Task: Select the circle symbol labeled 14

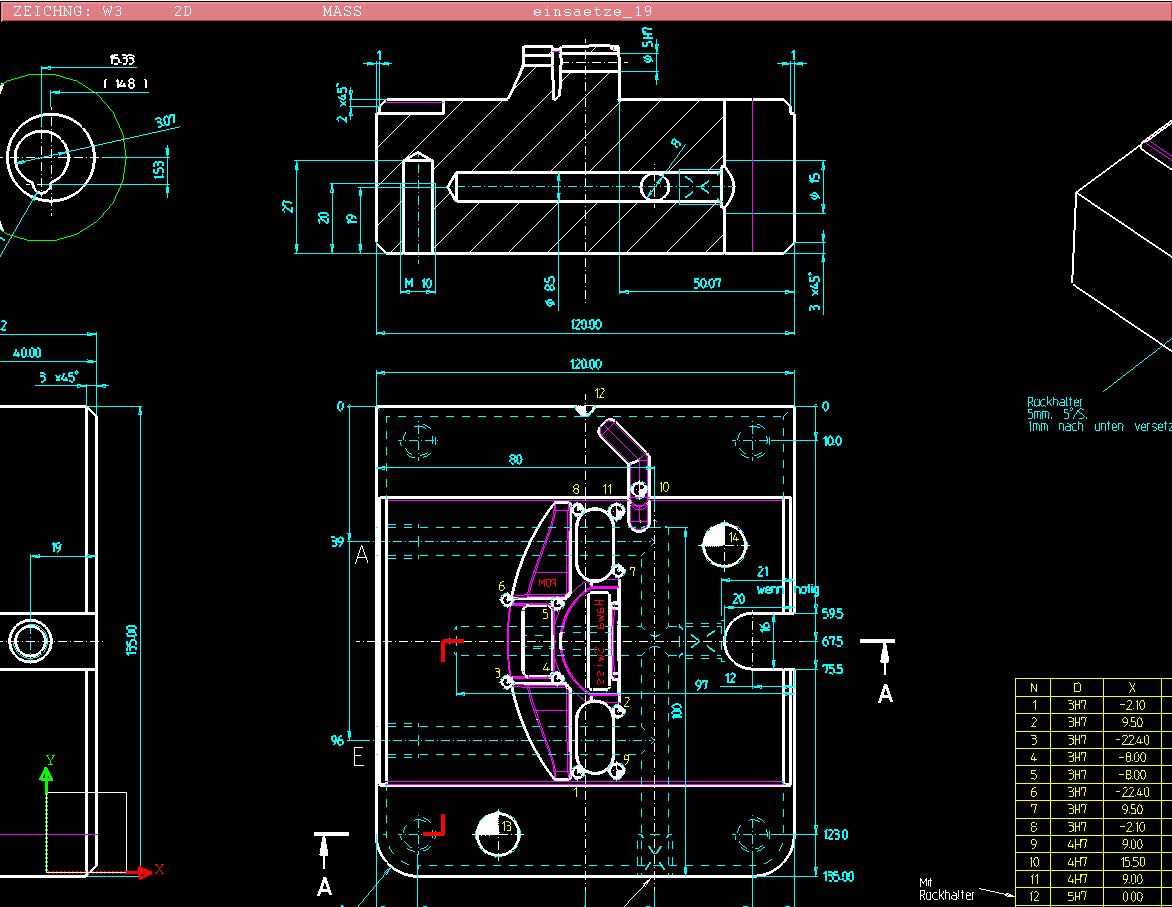Action: coord(724,545)
